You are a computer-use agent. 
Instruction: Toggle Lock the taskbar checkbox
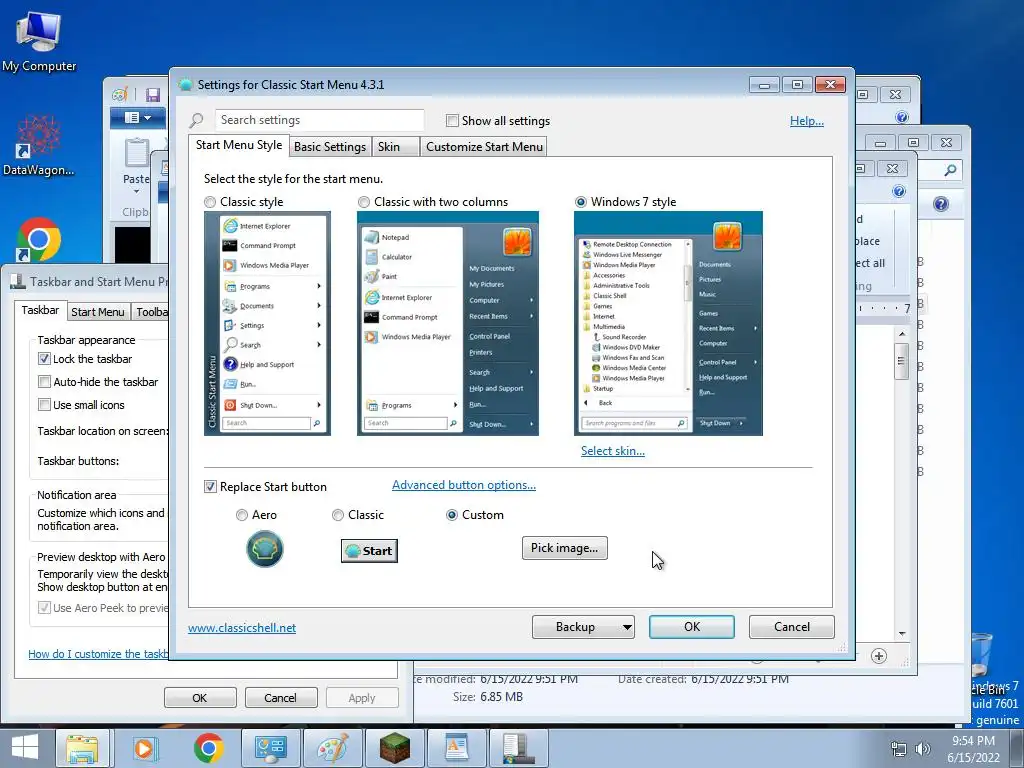click(44, 359)
